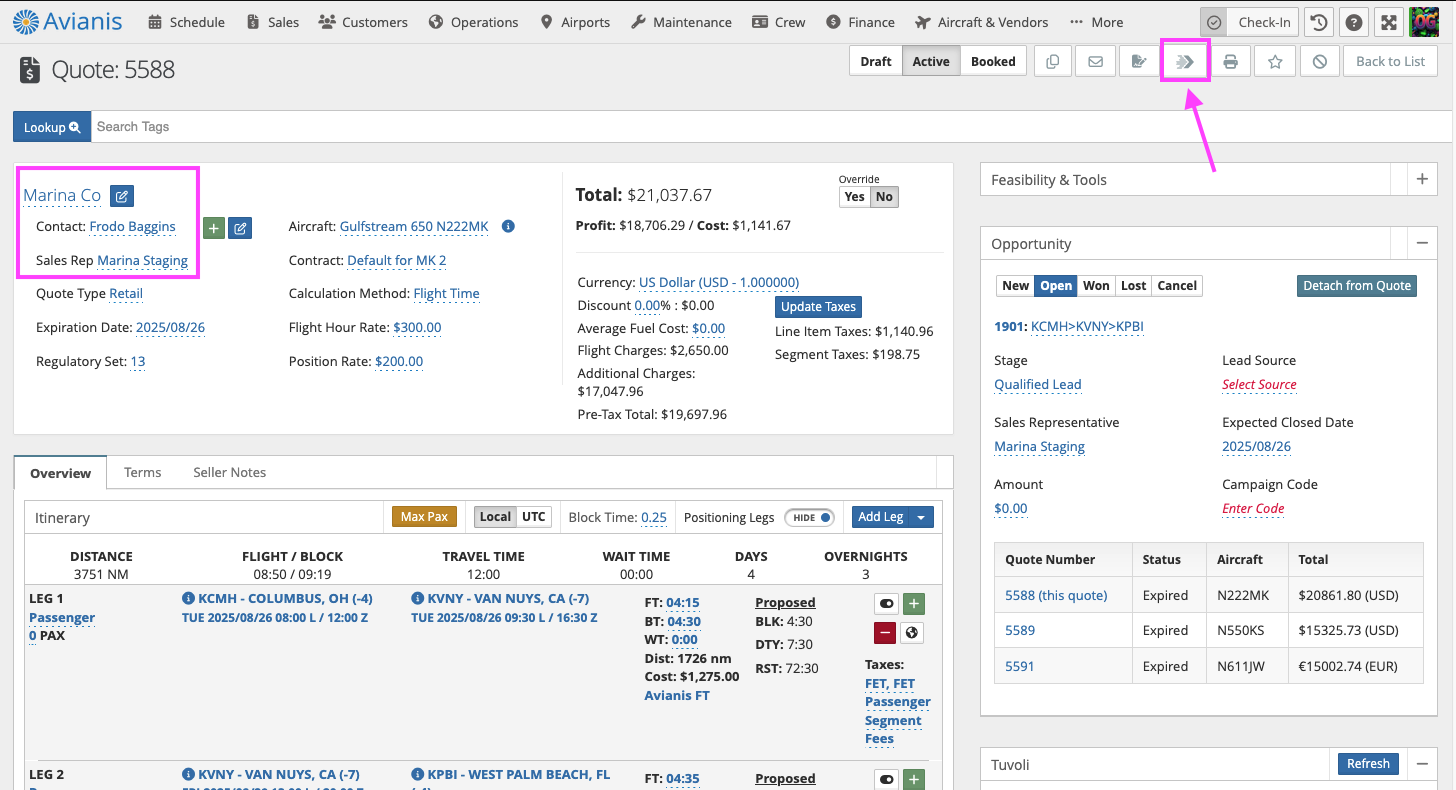Toggle fullscreen with the expand arrows icon
The height and width of the screenshot is (790, 1456).
tap(1387, 22)
